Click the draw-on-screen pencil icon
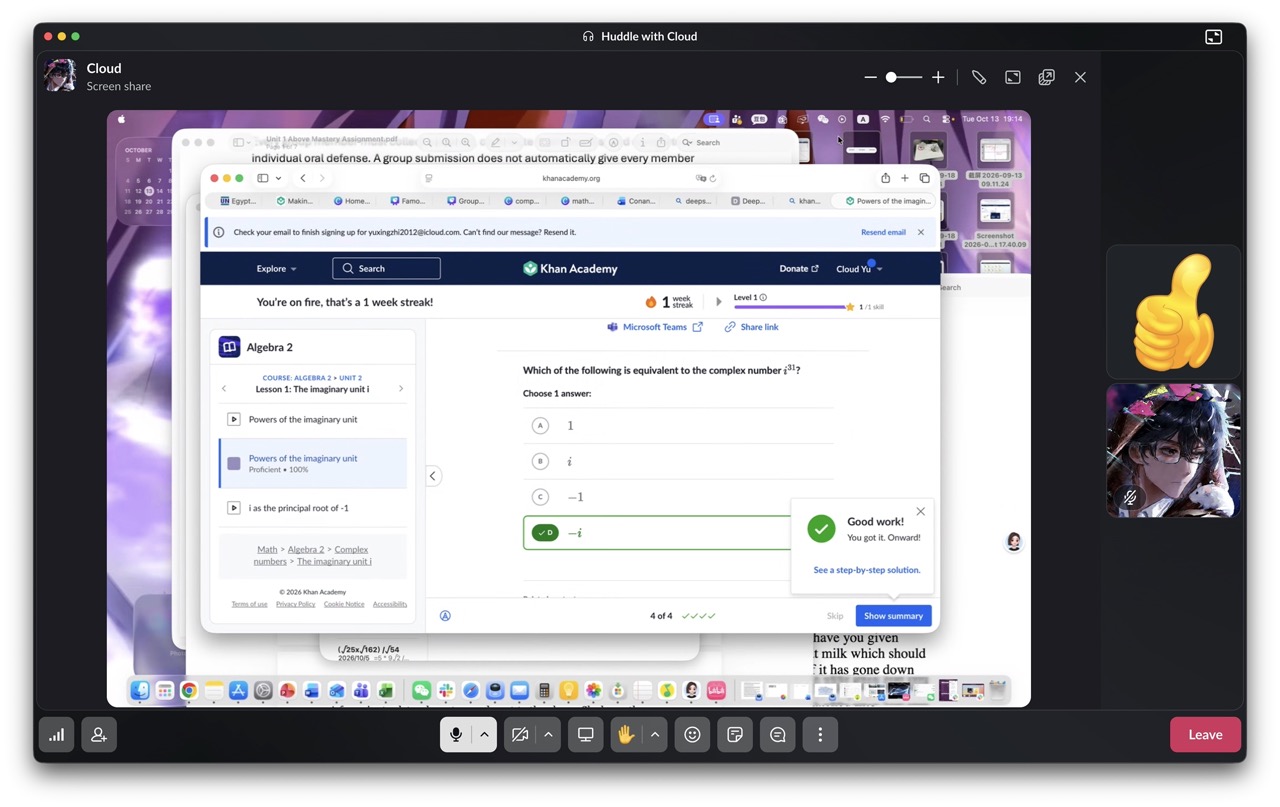1280x807 pixels. 979,77
